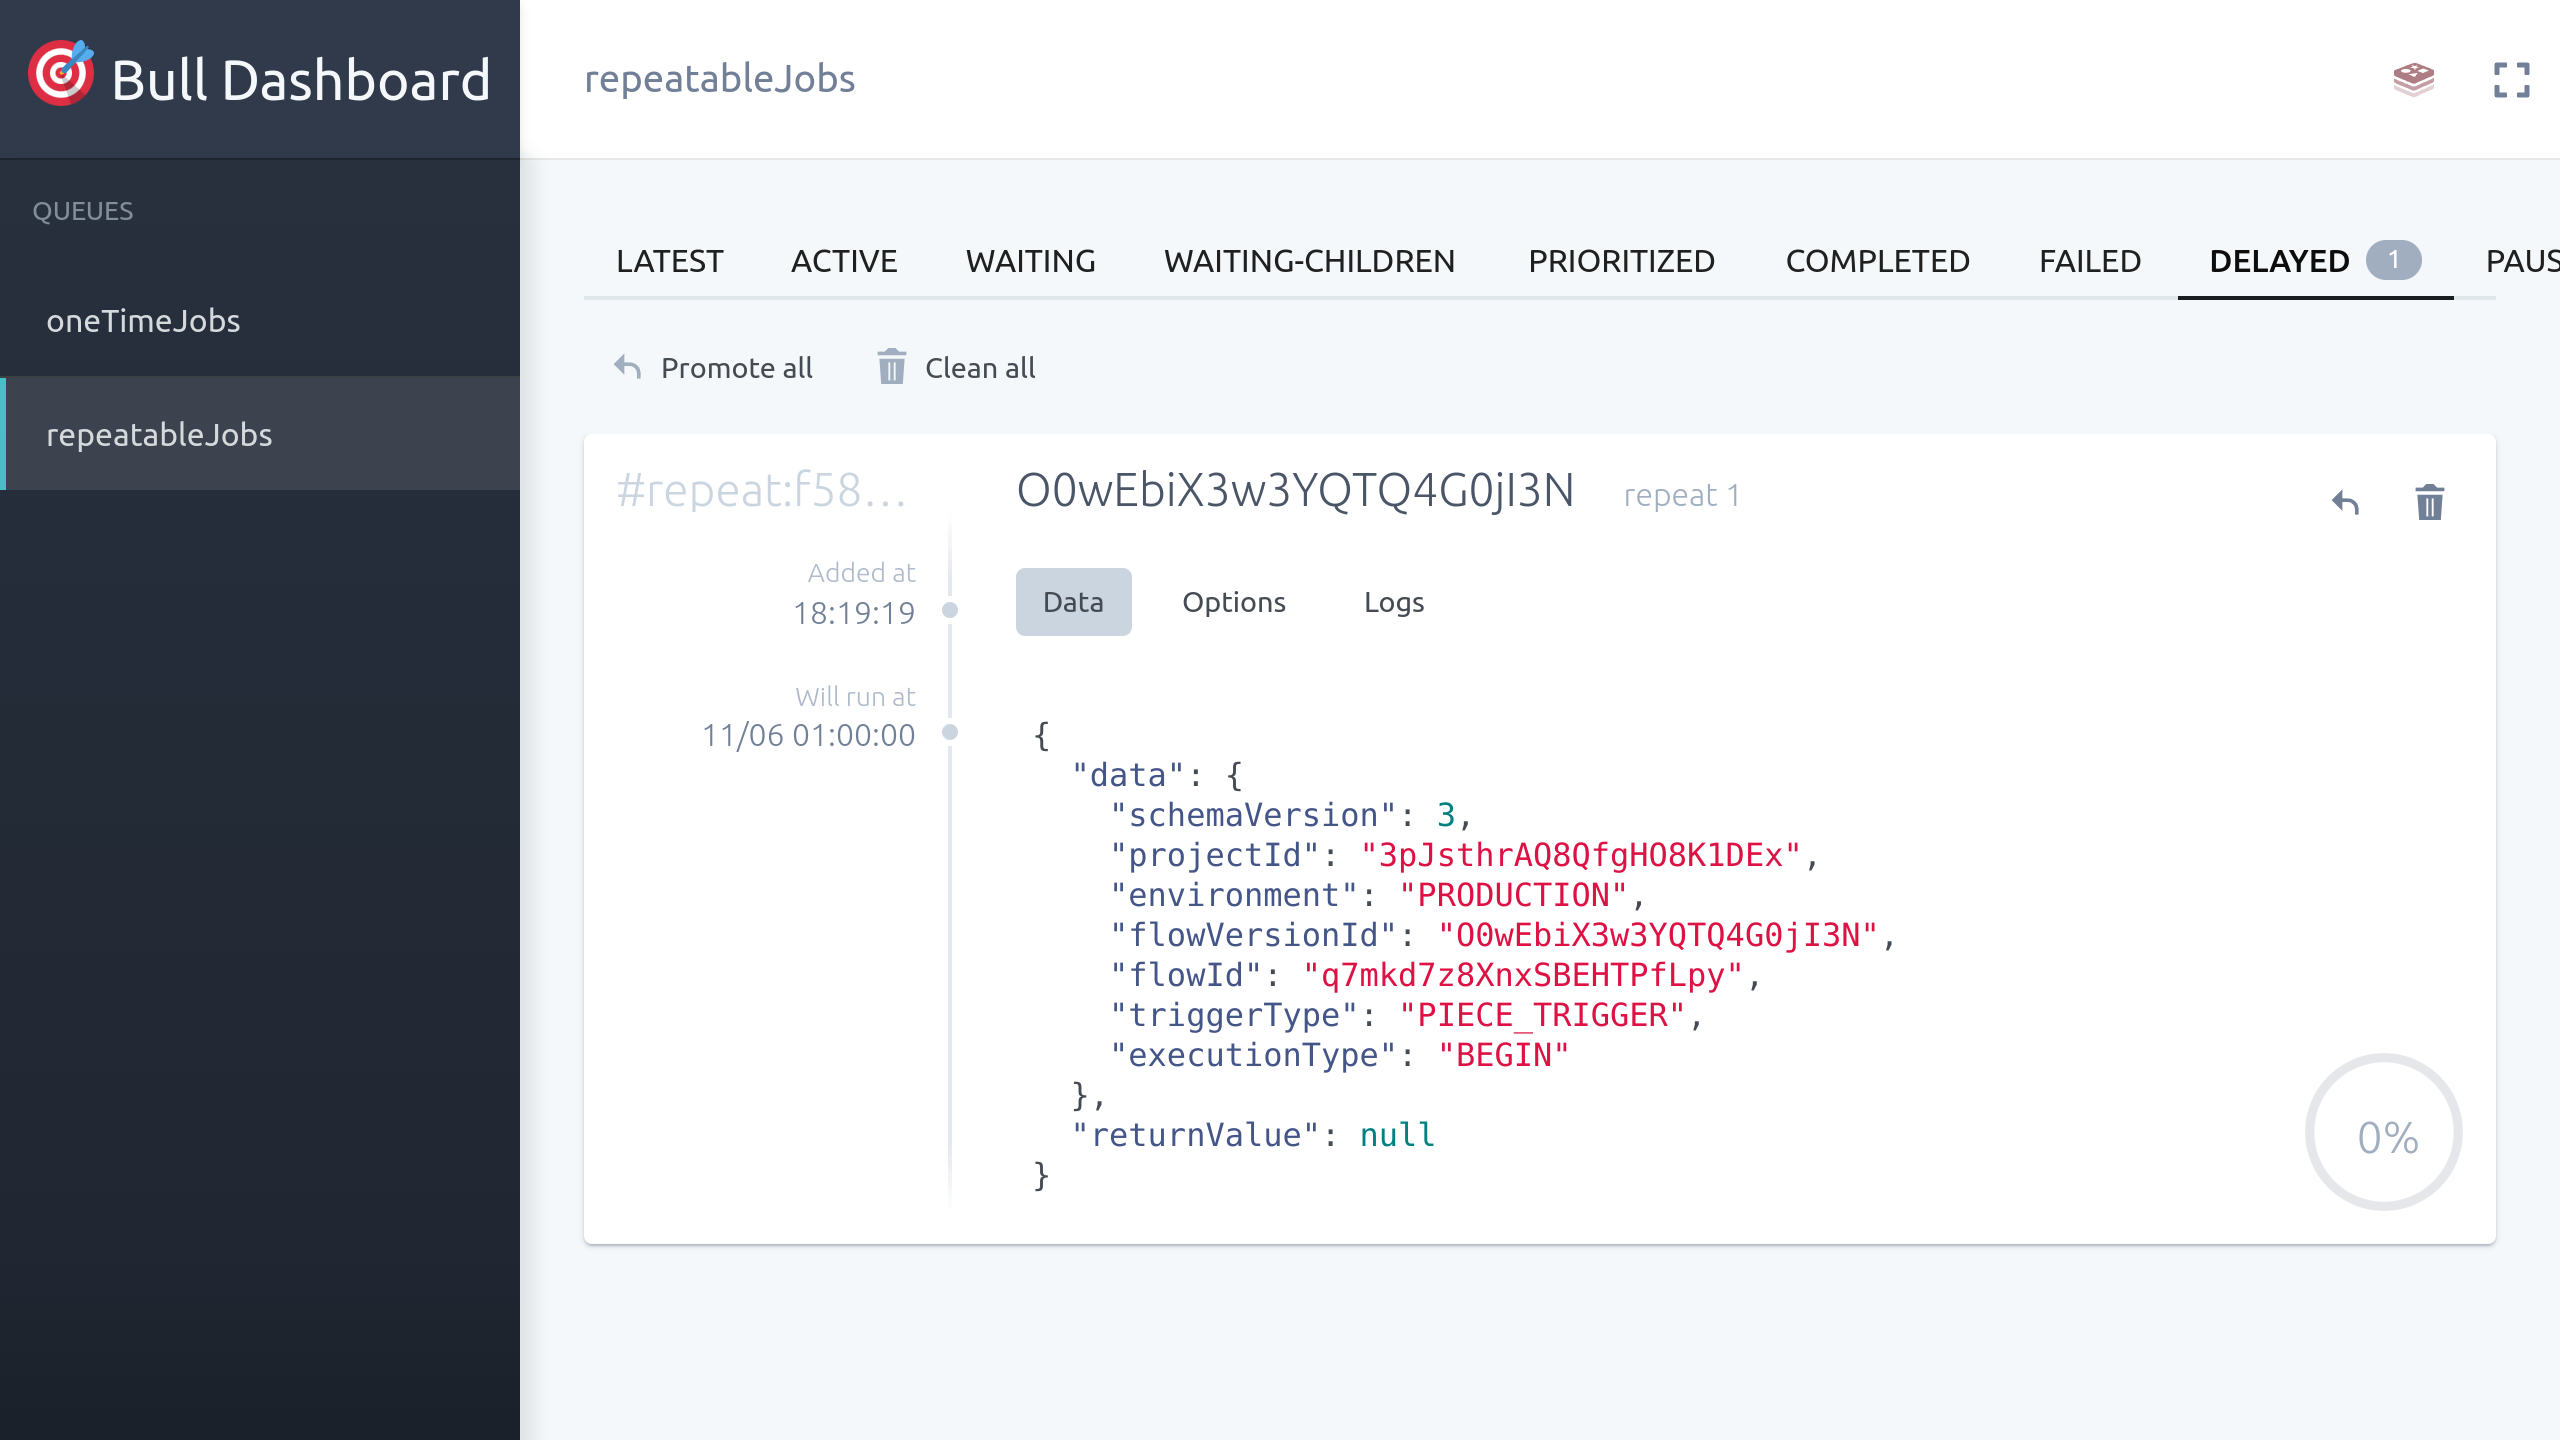Click the truncated #repeat:f58 job ID
This screenshot has height=1440, width=2560.
(x=761, y=491)
